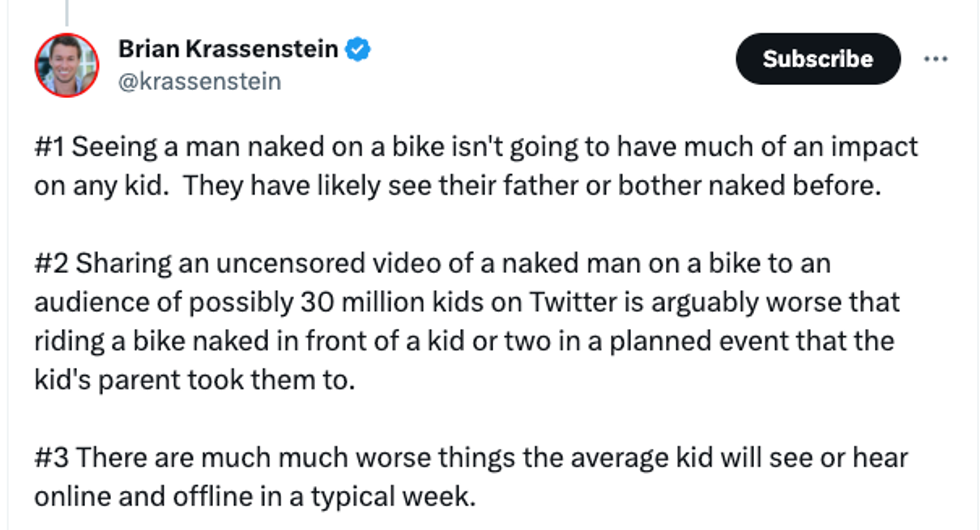980x530 pixels.
Task: Open Brian Krassenstein's profile picture
Action: (x=67, y=65)
